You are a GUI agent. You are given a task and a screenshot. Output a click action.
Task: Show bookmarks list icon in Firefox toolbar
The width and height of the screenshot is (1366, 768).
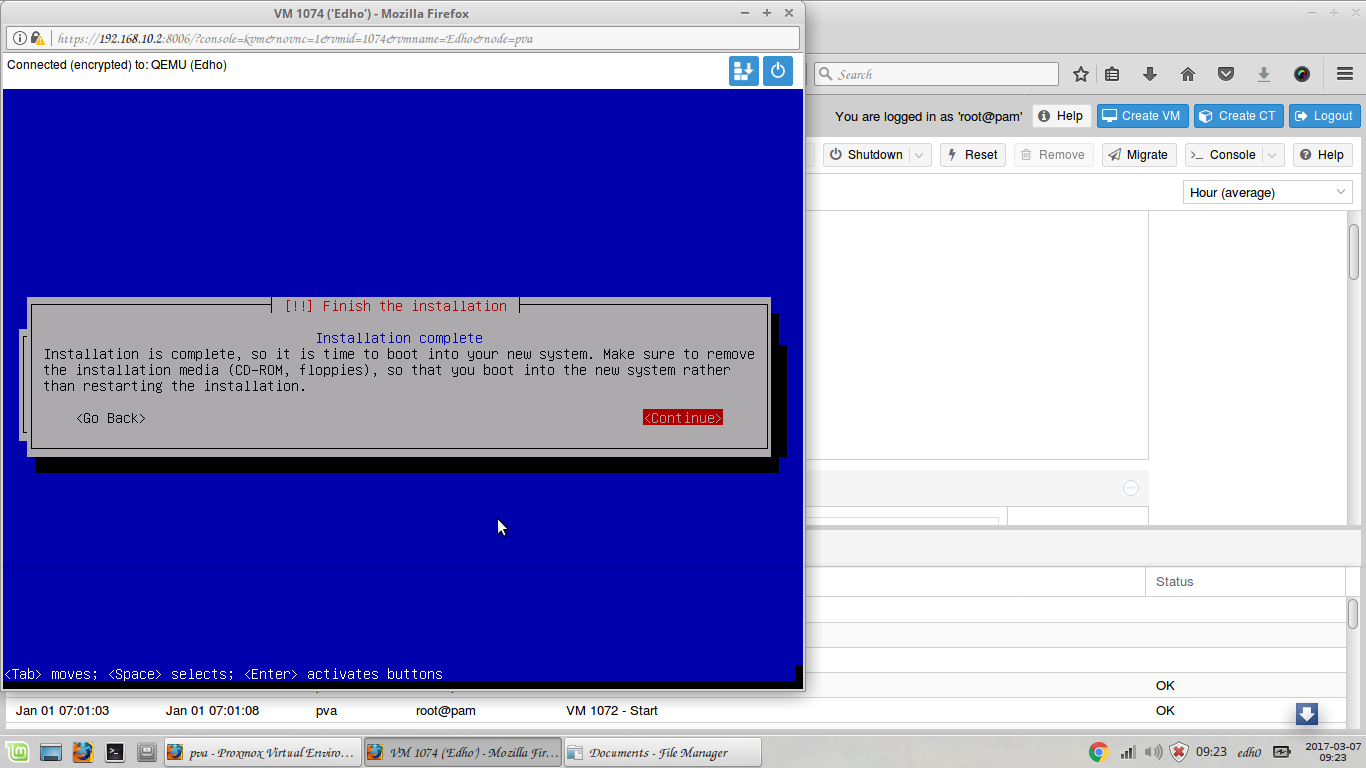coord(1112,74)
